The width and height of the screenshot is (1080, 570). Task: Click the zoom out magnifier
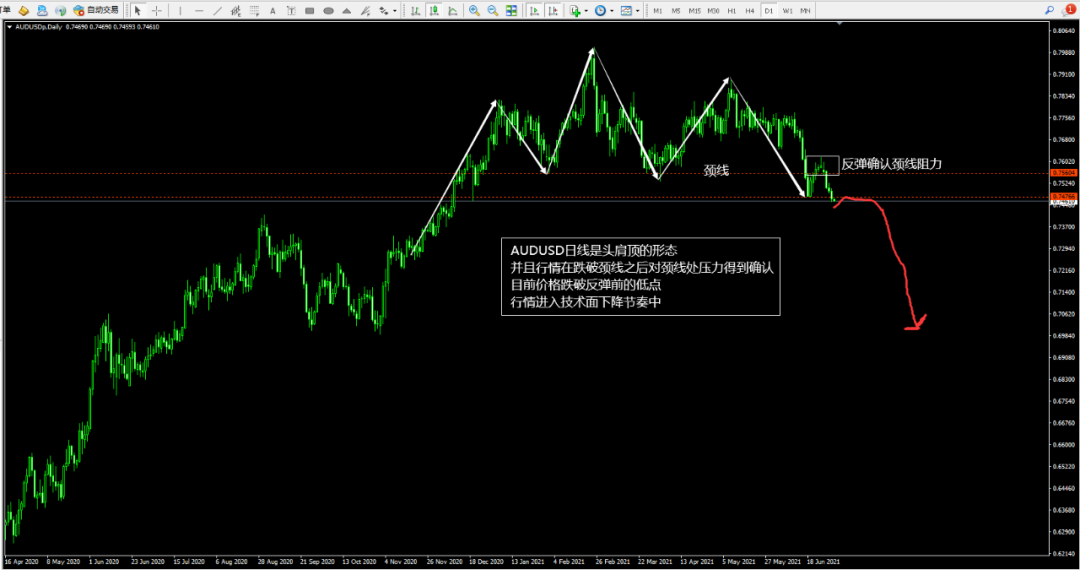[x=492, y=10]
